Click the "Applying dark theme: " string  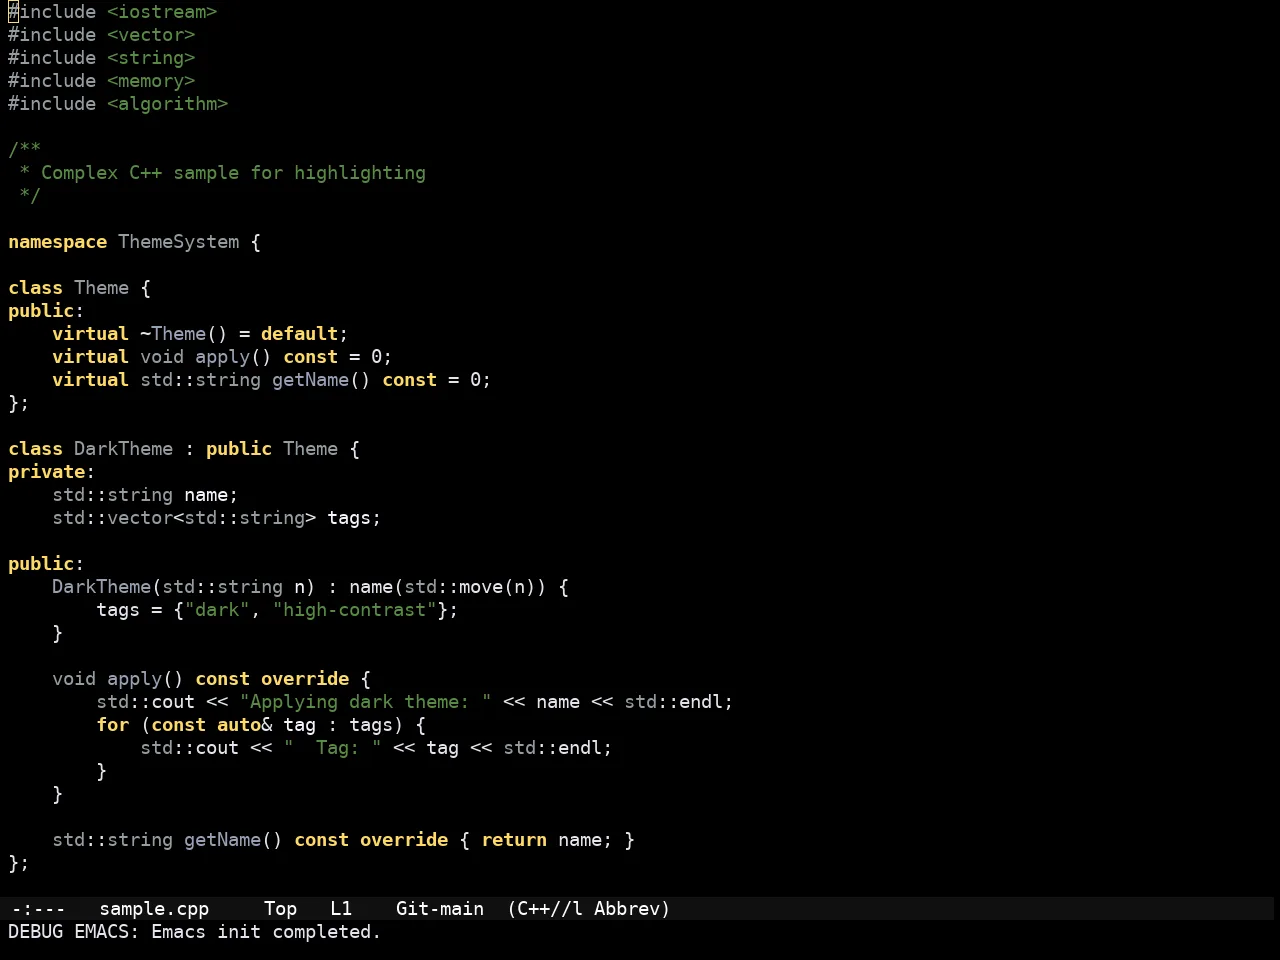tap(365, 702)
